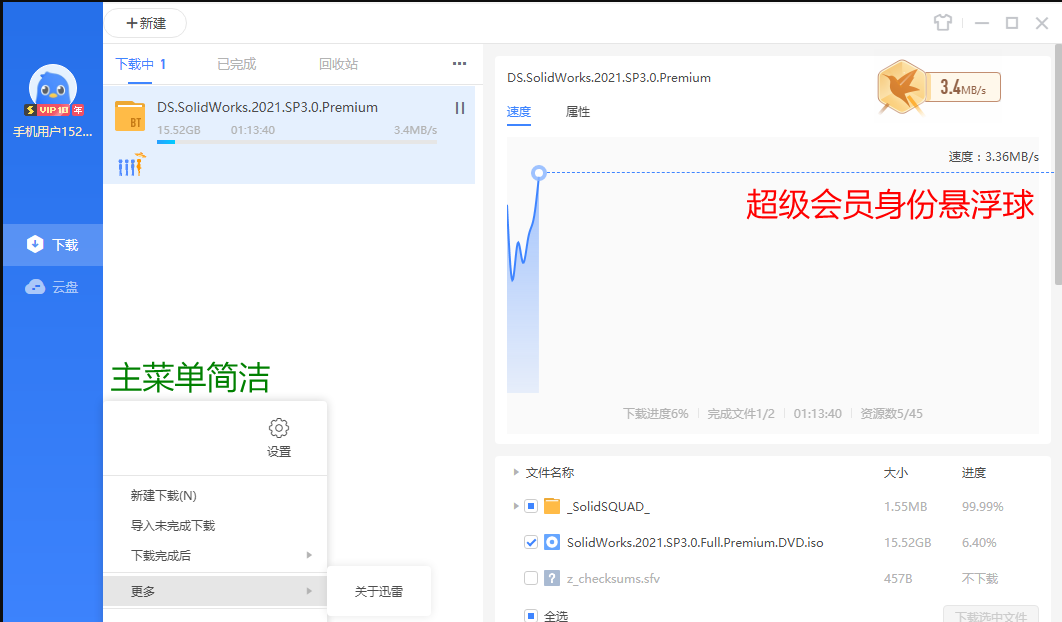This screenshot has width=1062, height=622.
Task: Expand the 文件名称 header triangle
Action: [x=515, y=472]
